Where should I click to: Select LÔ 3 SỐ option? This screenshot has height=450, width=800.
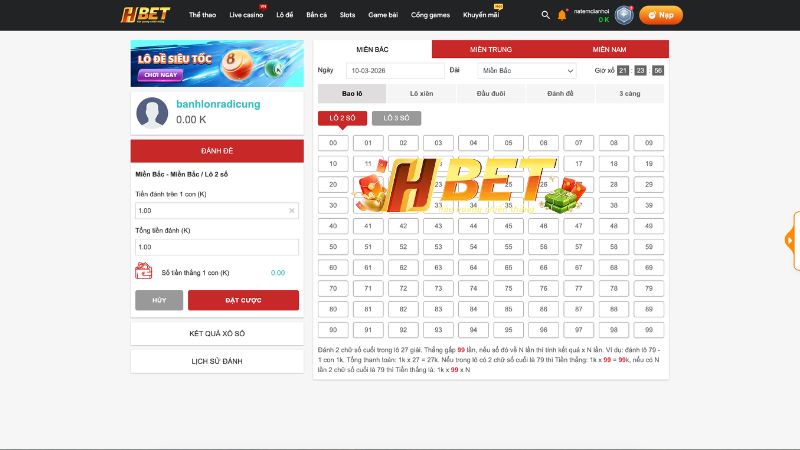[x=396, y=118]
